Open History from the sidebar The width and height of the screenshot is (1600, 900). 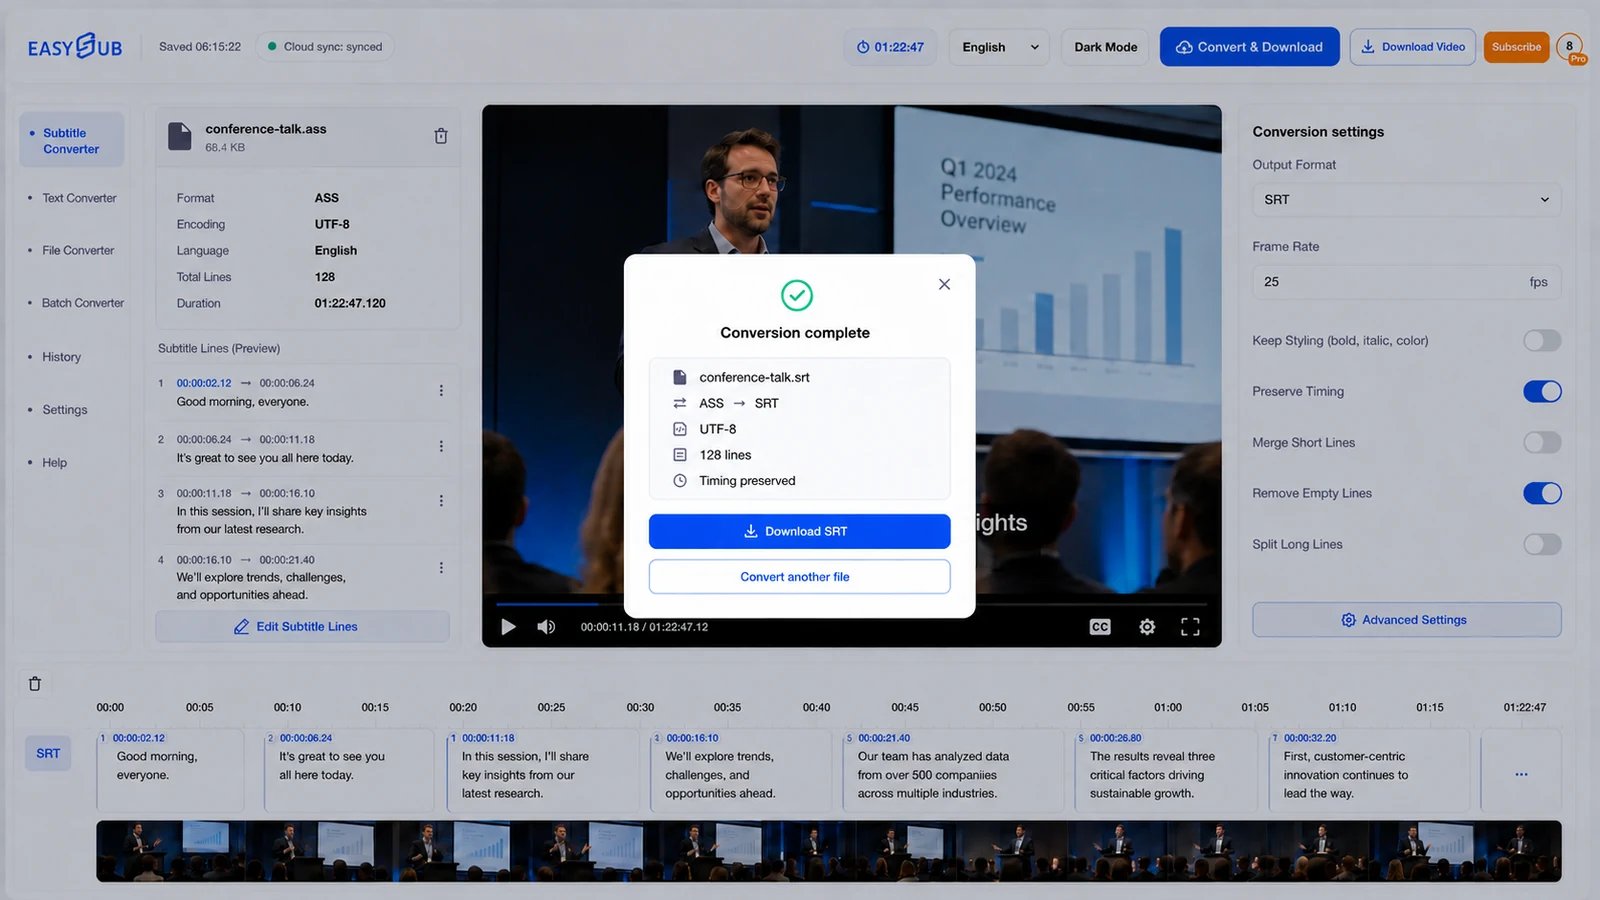[x=61, y=357]
